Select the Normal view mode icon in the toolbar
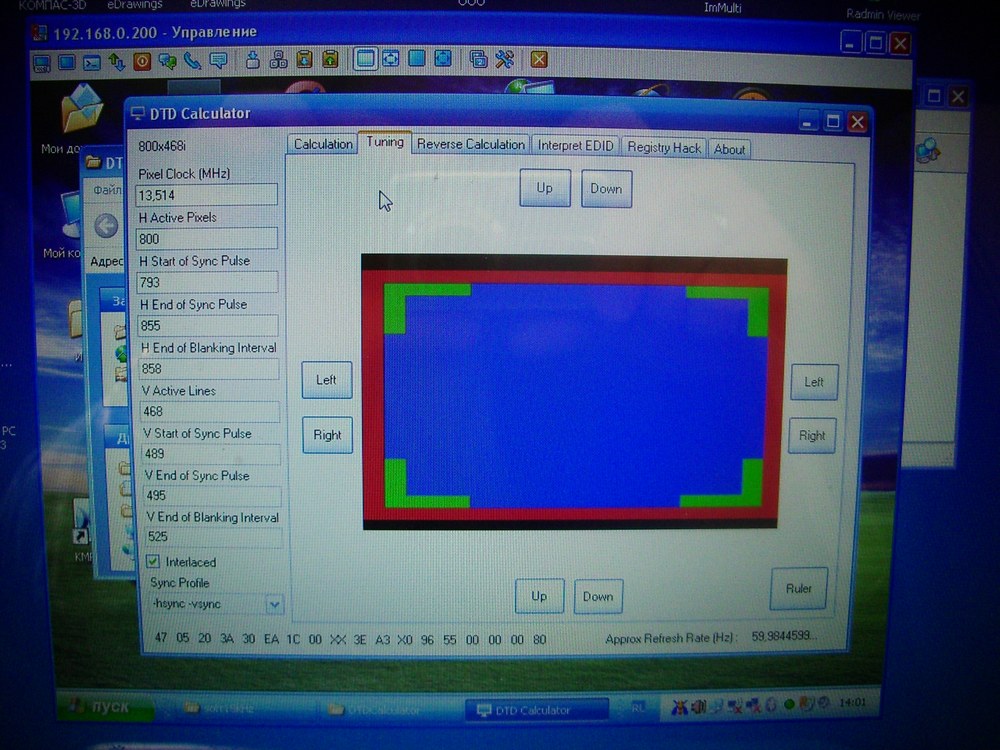Screen dimensions: 1000x750 pyautogui.click(x=365, y=60)
